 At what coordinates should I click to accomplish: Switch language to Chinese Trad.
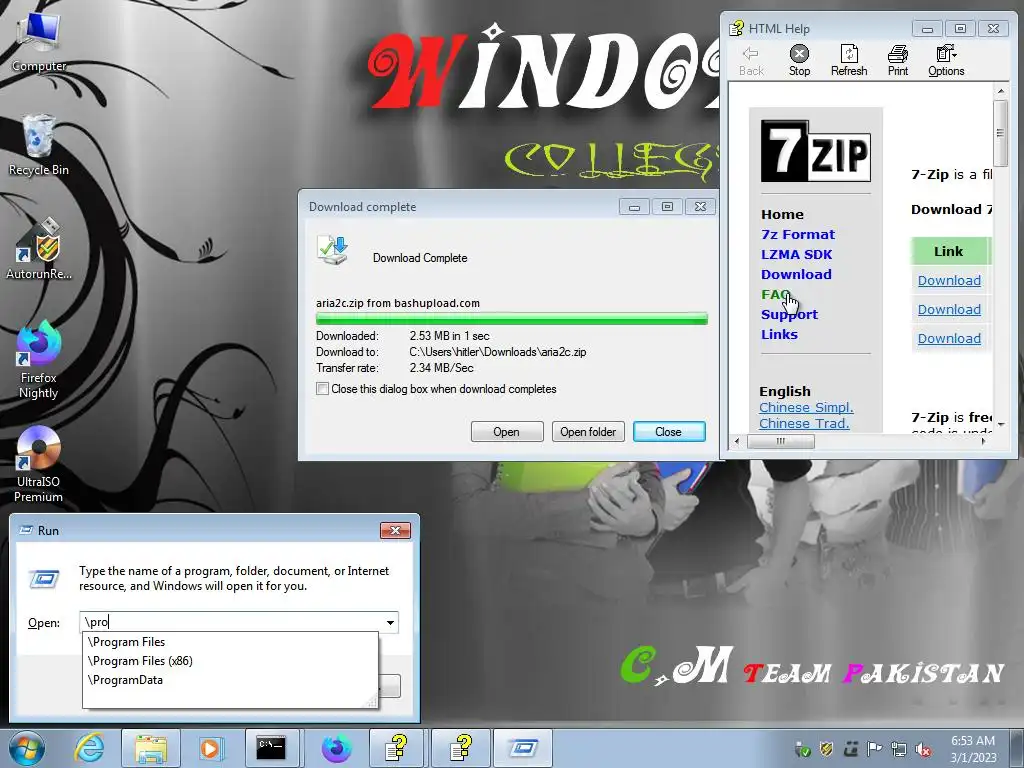(804, 423)
